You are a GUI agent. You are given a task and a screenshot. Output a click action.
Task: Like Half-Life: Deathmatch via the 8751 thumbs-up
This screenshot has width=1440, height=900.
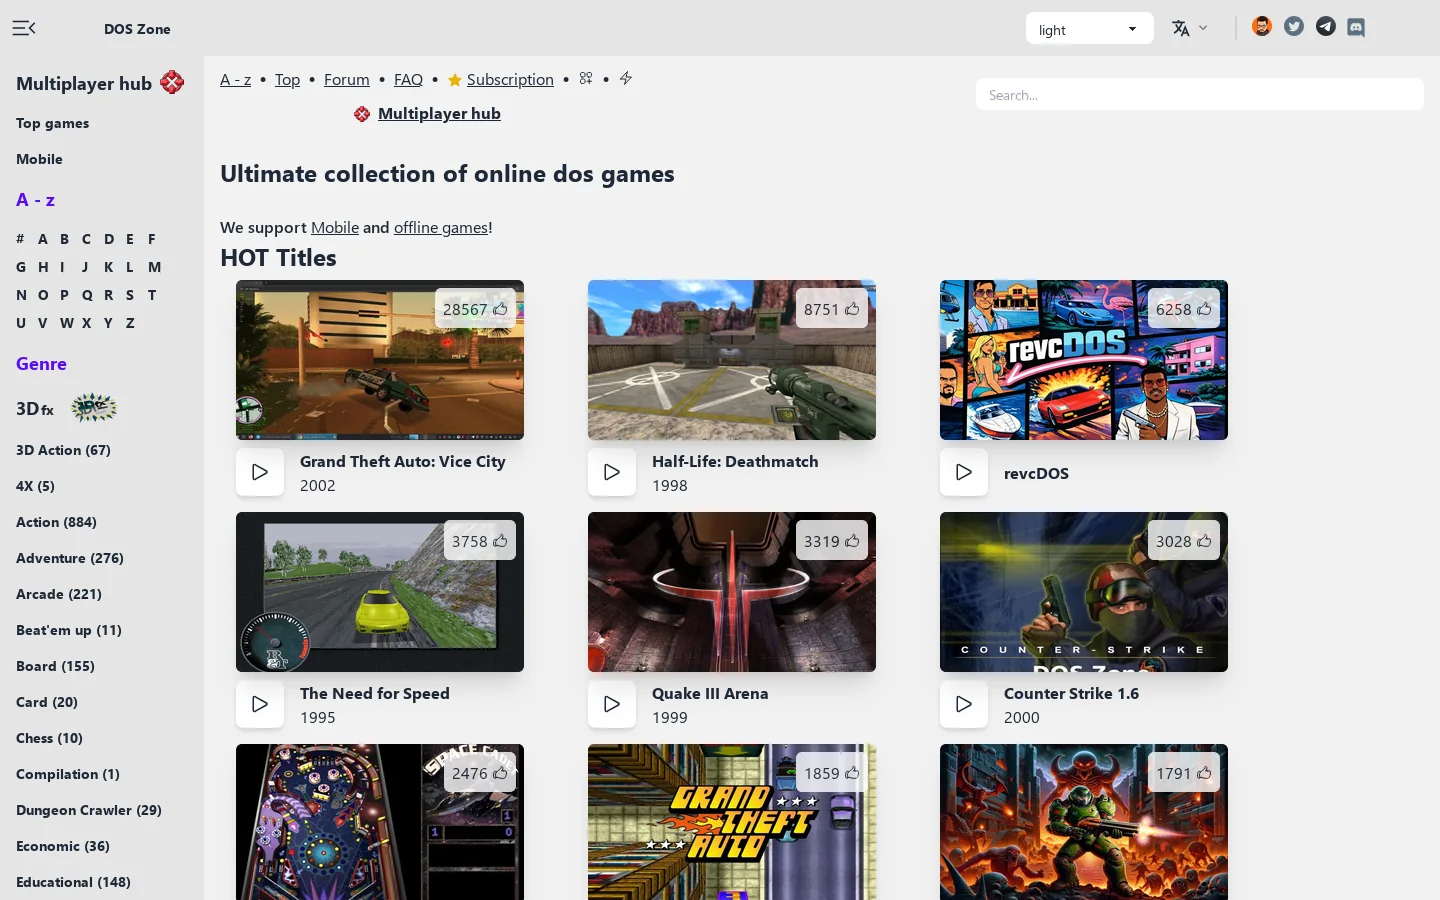pyautogui.click(x=832, y=309)
